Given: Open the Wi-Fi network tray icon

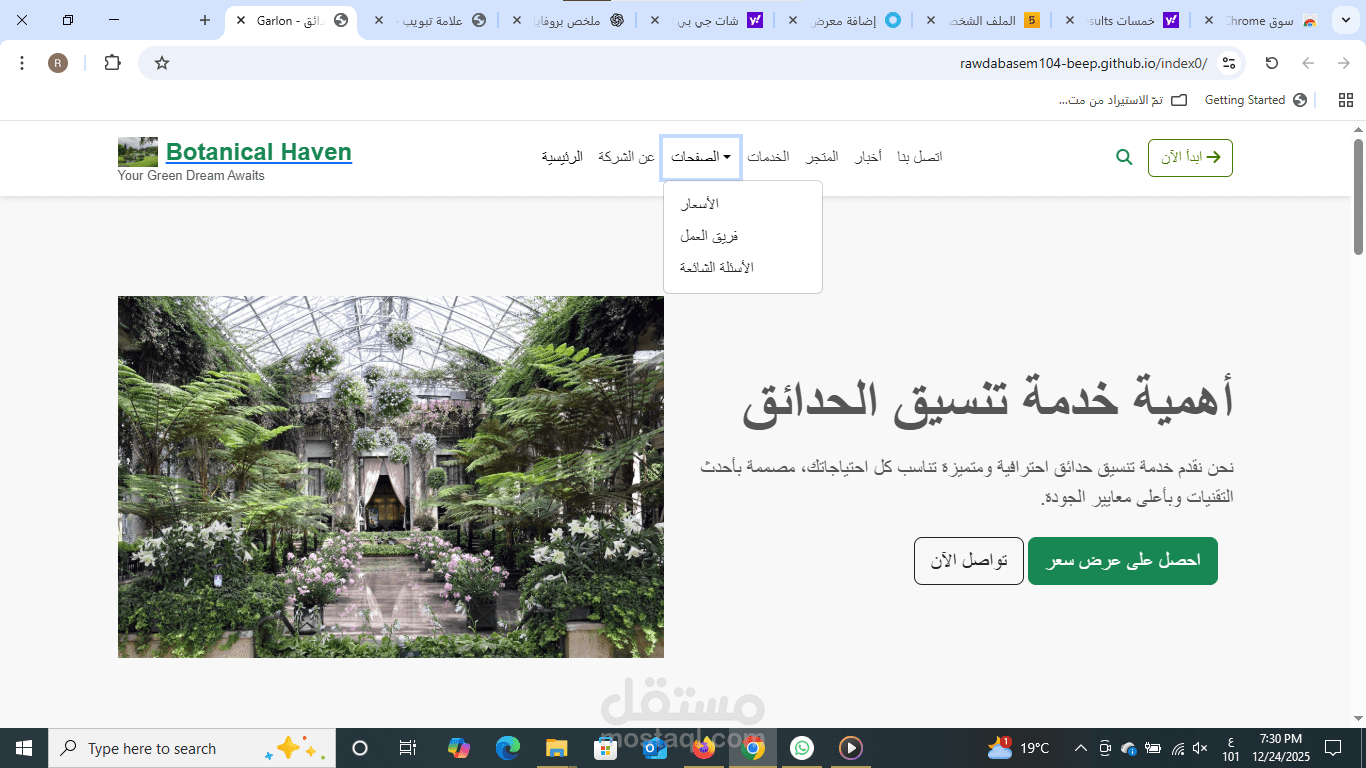Looking at the screenshot, I should tap(1177, 748).
